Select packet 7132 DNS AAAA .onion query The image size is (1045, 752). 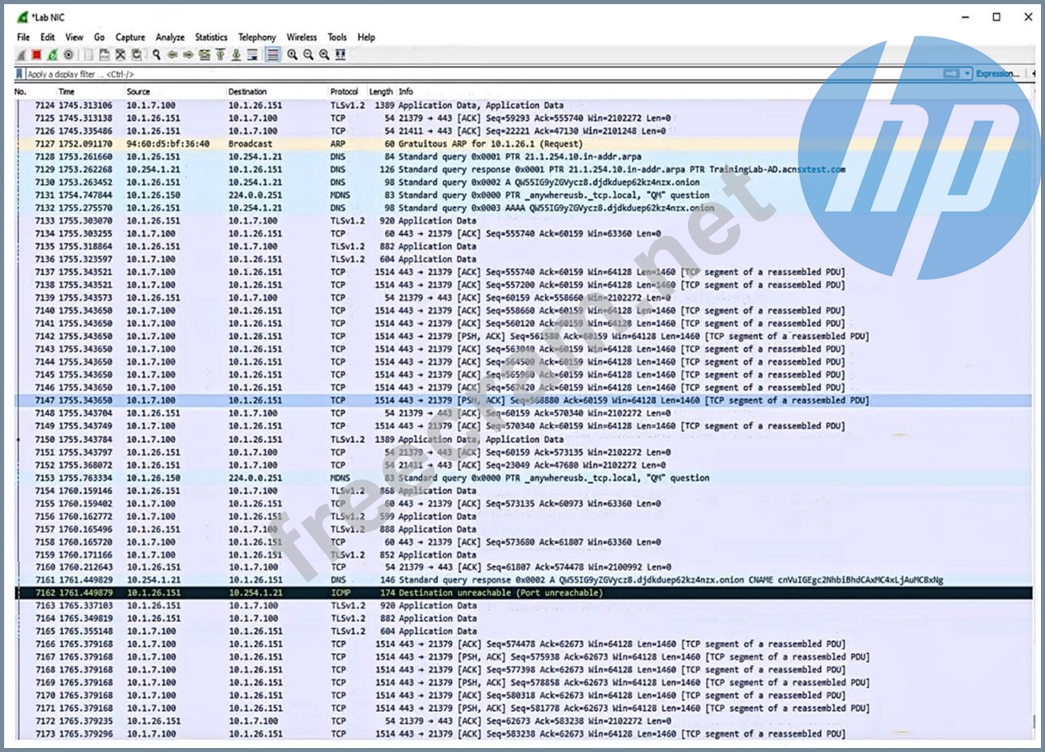(523, 208)
